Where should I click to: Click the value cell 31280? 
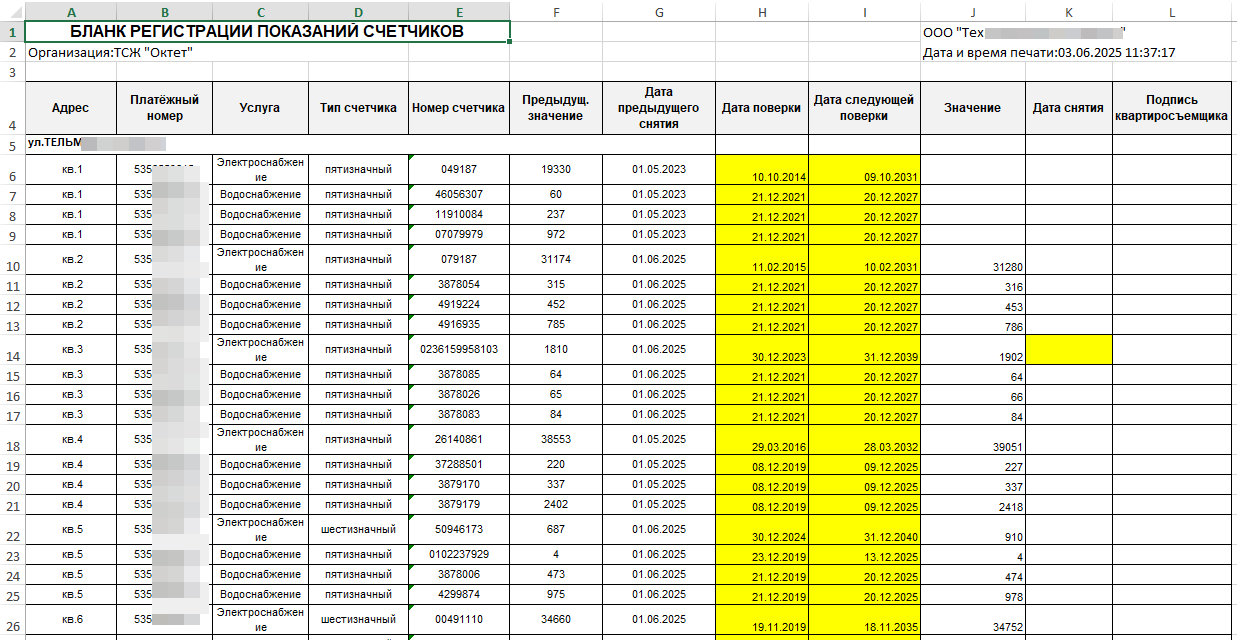[x=973, y=260]
